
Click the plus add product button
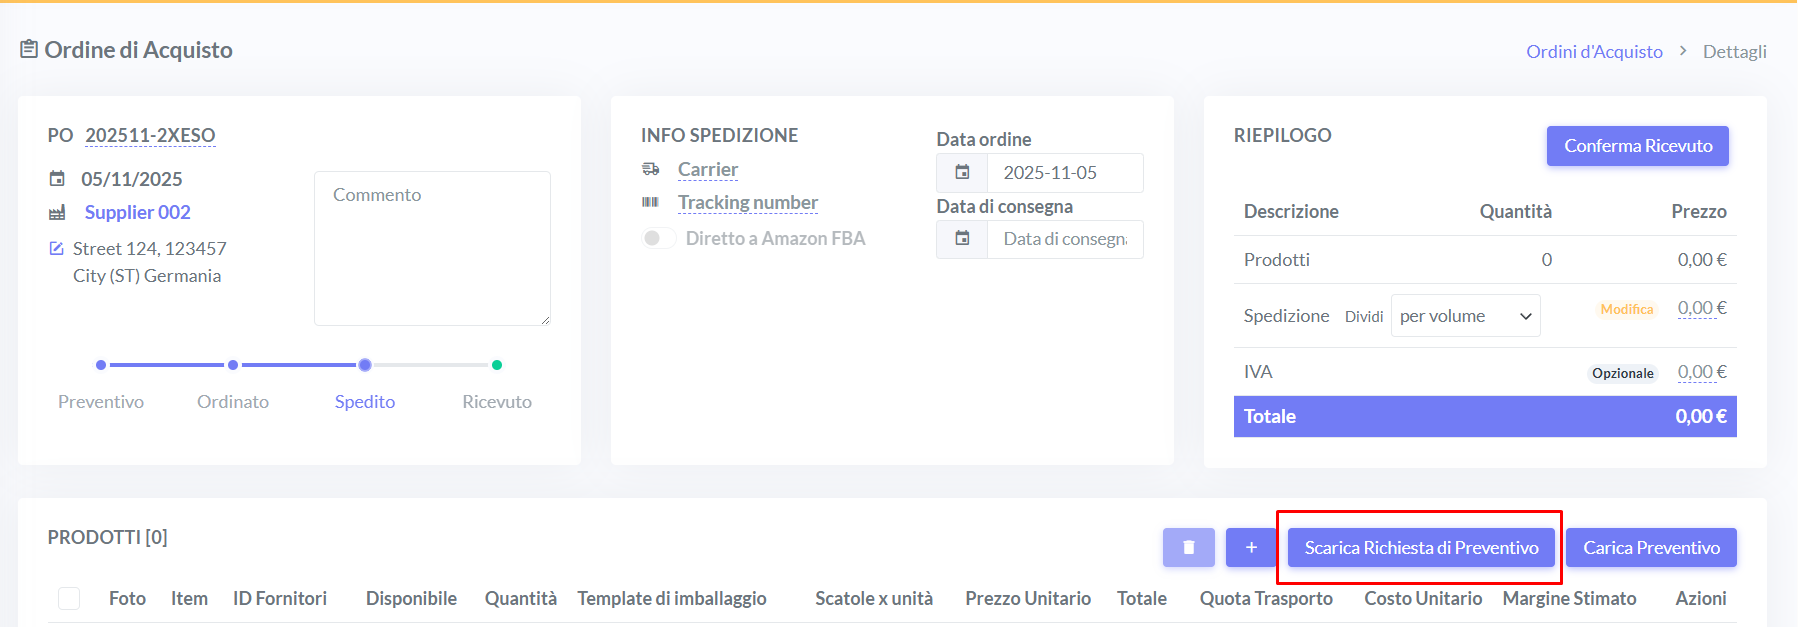tap(1251, 547)
